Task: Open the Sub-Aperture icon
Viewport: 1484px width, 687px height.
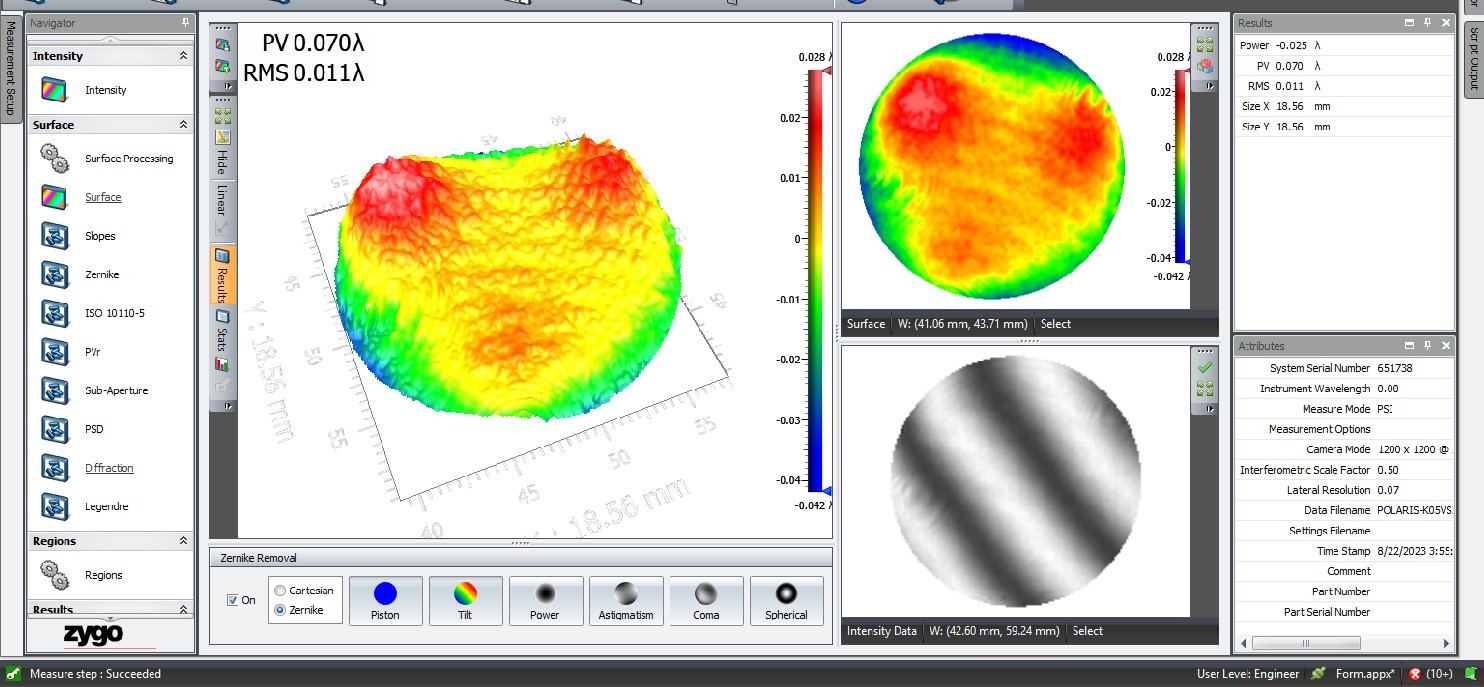Action: (54, 390)
